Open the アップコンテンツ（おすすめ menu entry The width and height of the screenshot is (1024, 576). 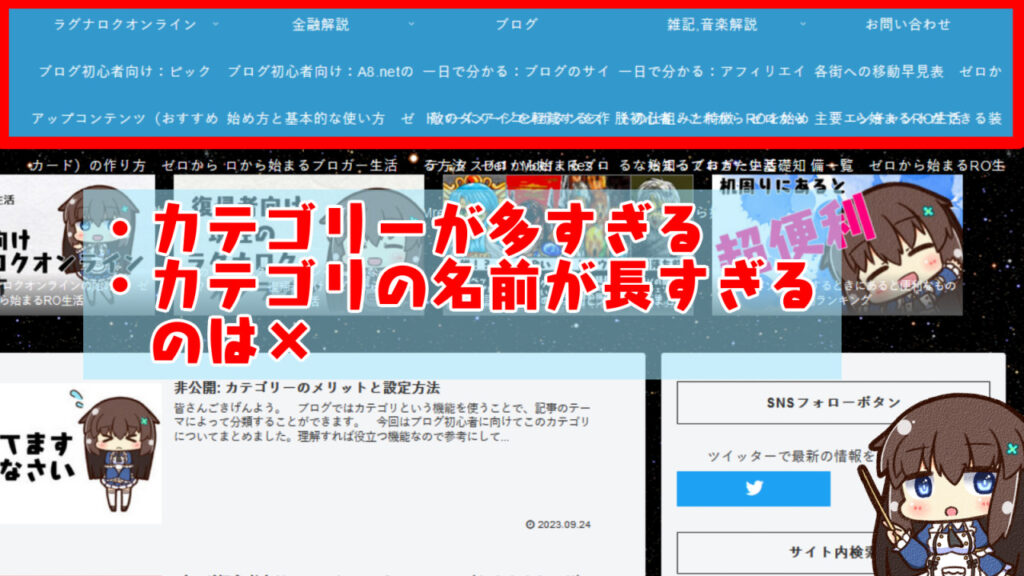125,119
